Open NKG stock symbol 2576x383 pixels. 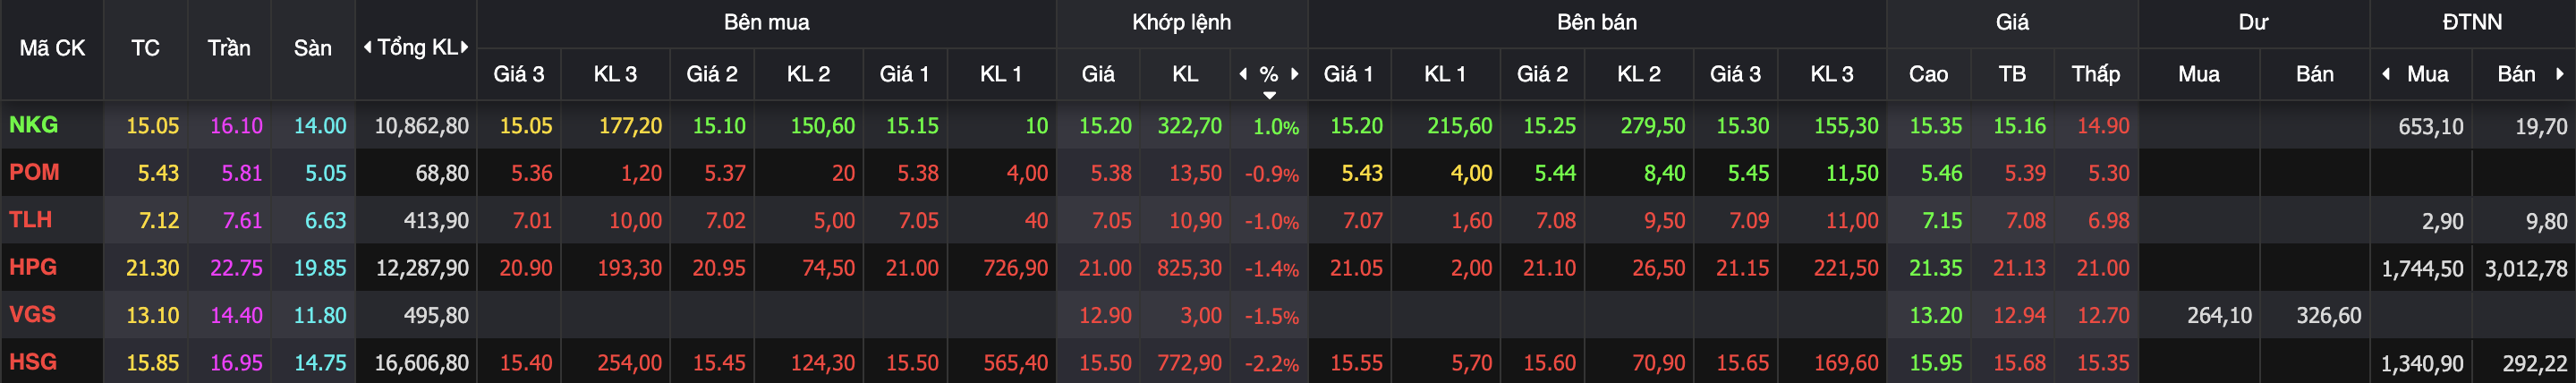click(x=33, y=125)
